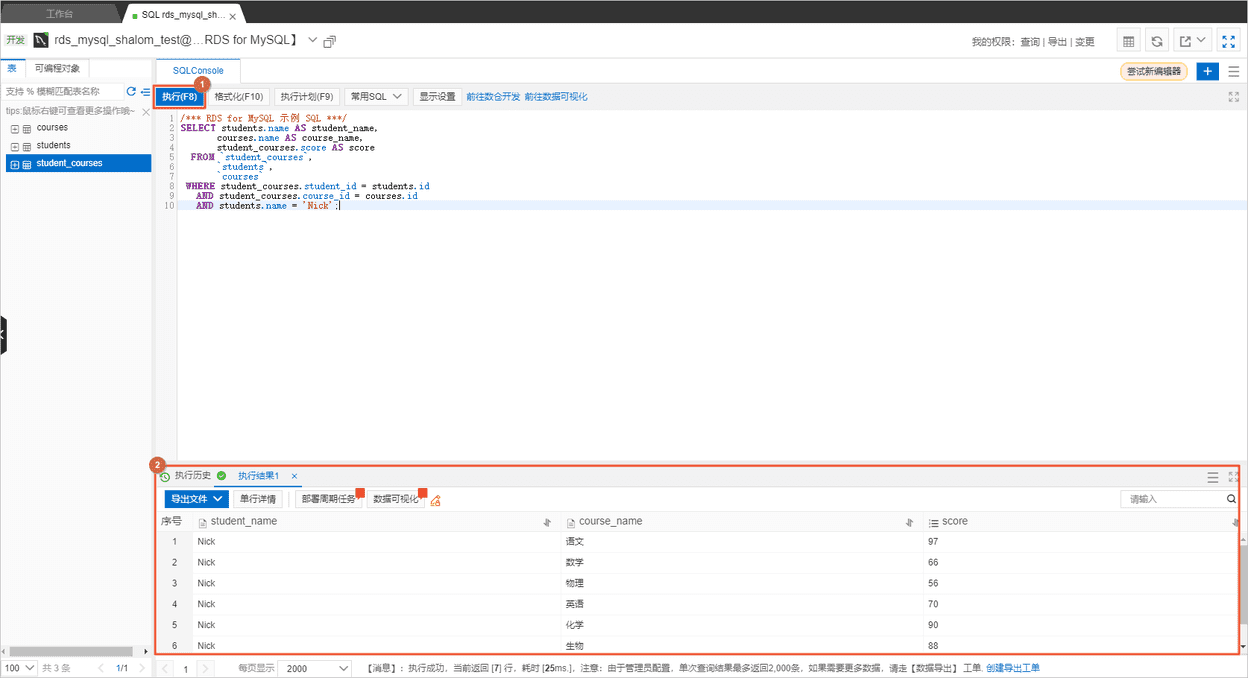Click the orange chart-edit icon in results toolbar

point(435,499)
